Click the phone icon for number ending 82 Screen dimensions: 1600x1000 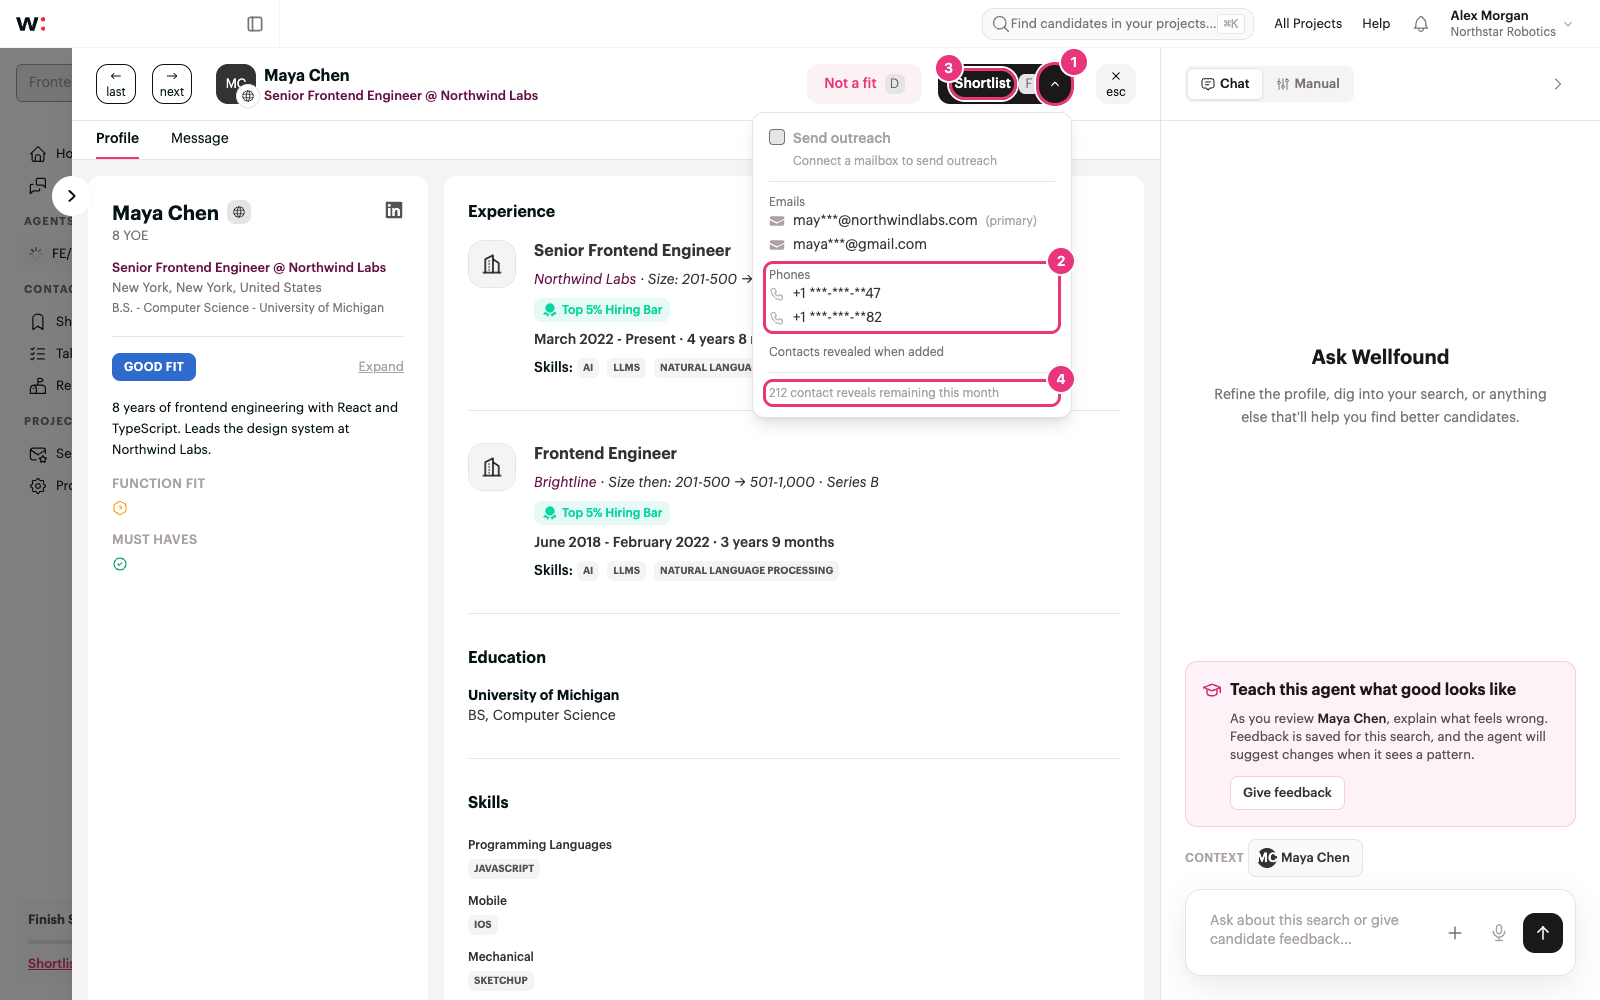click(777, 318)
